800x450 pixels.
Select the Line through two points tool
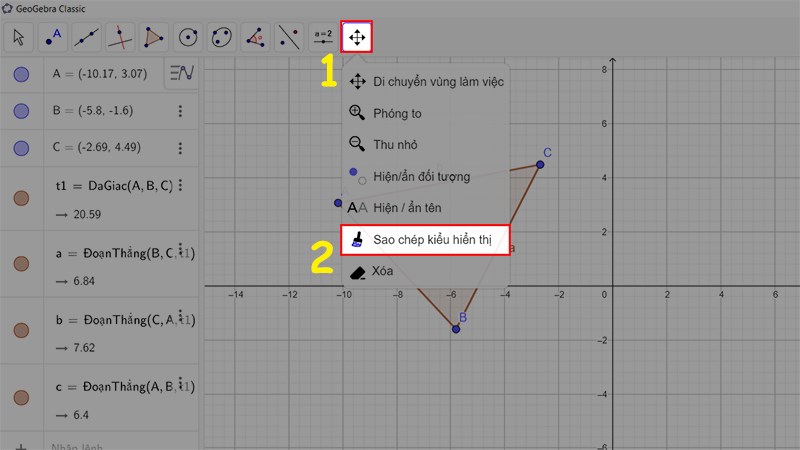(87, 37)
